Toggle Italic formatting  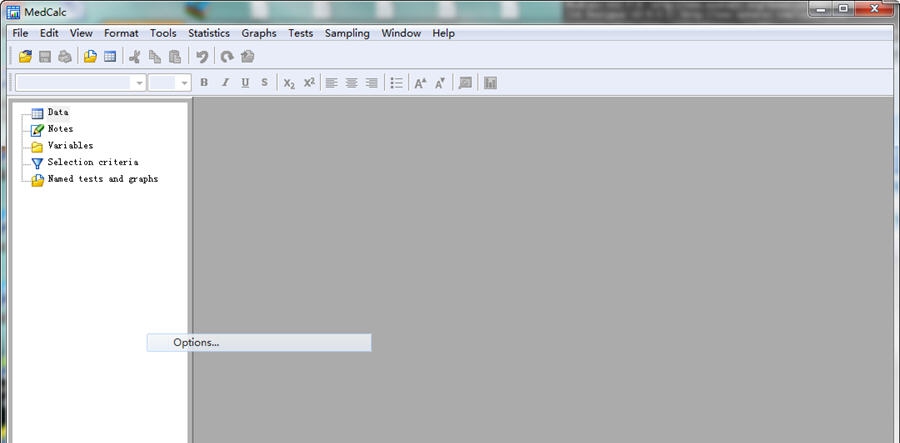pos(225,83)
